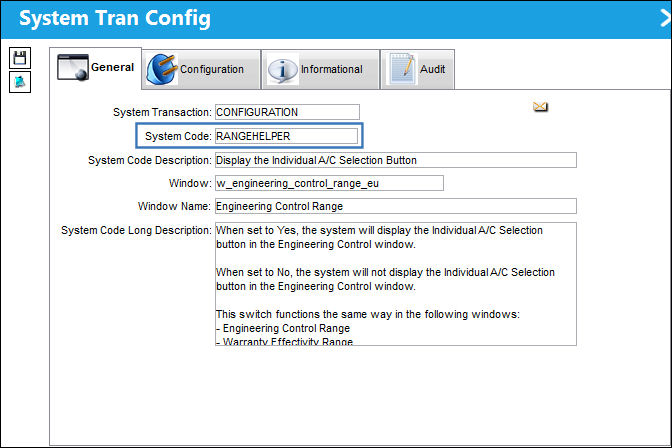Open the Audit tab
Image resolution: width=672 pixels, height=448 pixels.
pos(417,69)
